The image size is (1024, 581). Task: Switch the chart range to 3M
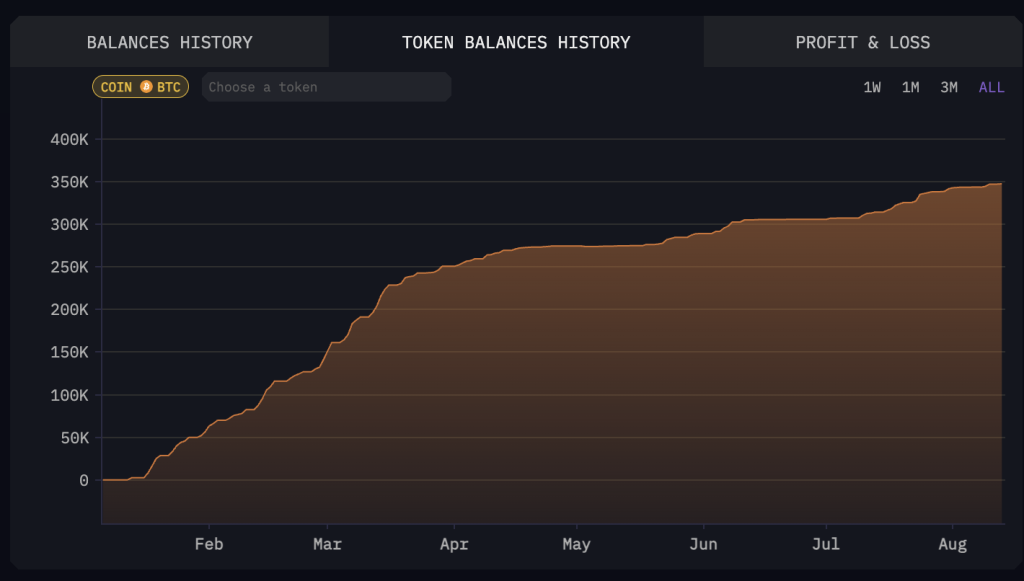948,87
